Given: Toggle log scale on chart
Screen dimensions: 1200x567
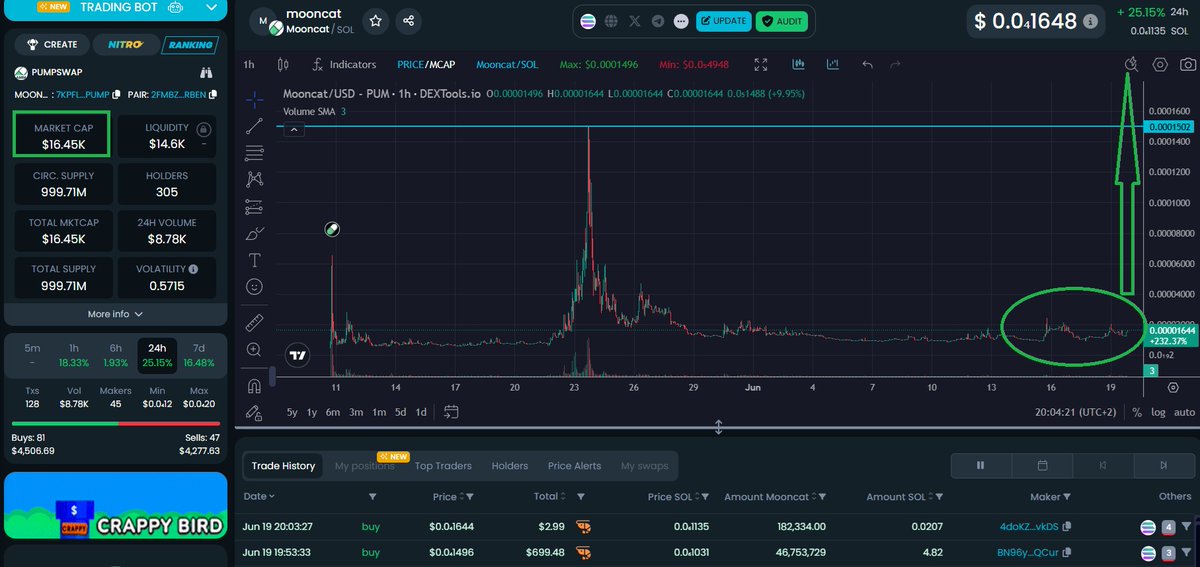Looking at the screenshot, I should click(x=1158, y=412).
